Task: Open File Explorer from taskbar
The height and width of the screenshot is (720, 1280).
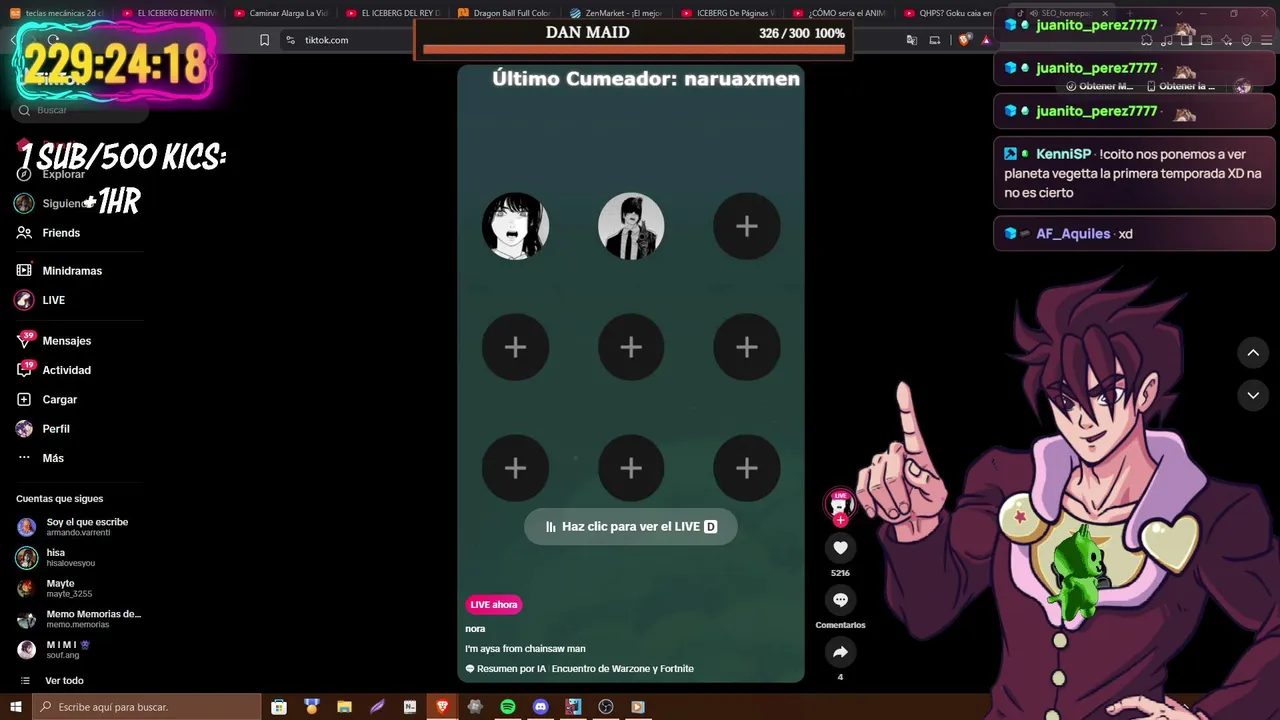Action: coord(344,707)
